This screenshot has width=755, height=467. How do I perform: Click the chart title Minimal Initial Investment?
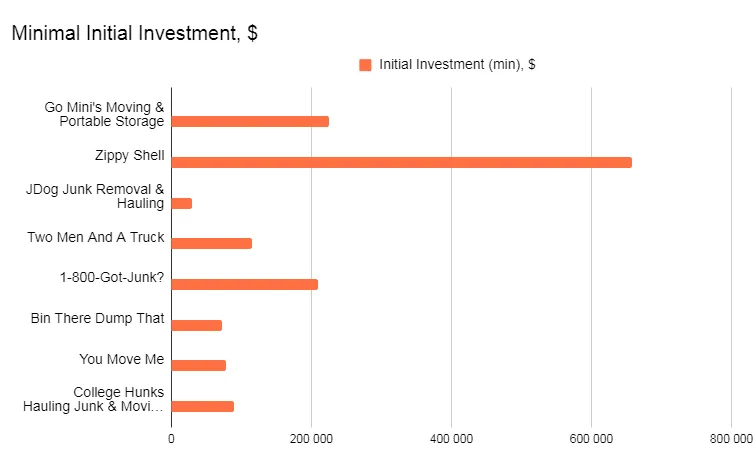coord(134,33)
